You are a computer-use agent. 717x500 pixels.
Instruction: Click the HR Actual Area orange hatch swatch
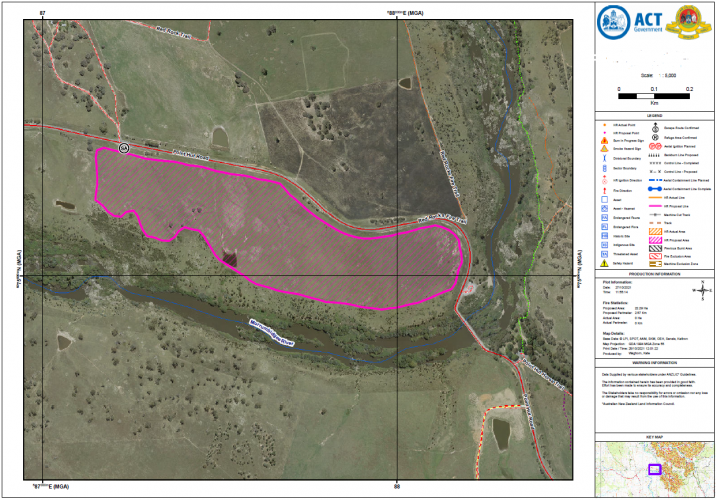[655, 231]
